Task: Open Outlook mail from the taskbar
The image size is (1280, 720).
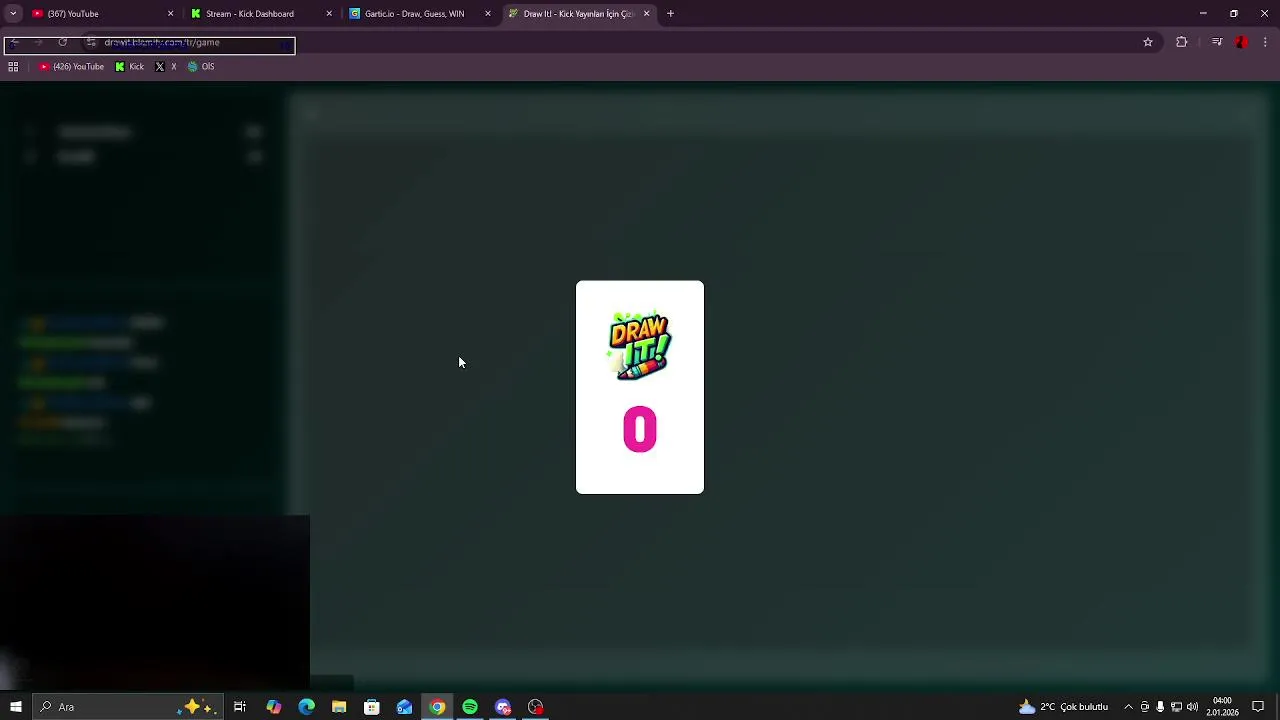Action: point(404,707)
